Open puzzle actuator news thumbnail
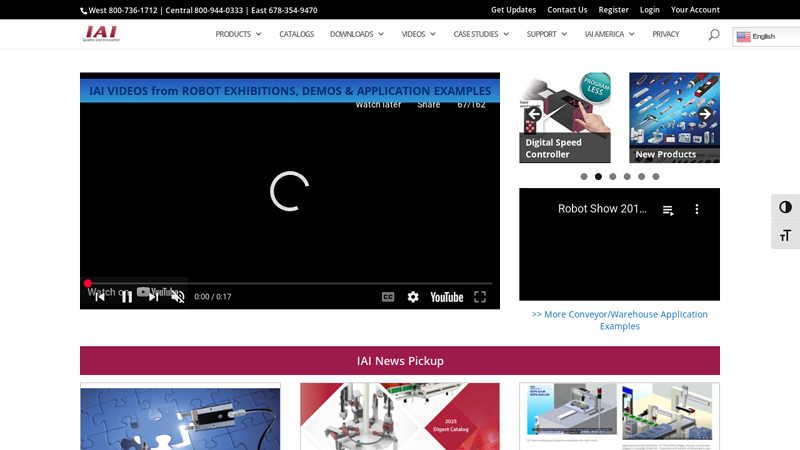 coord(180,417)
